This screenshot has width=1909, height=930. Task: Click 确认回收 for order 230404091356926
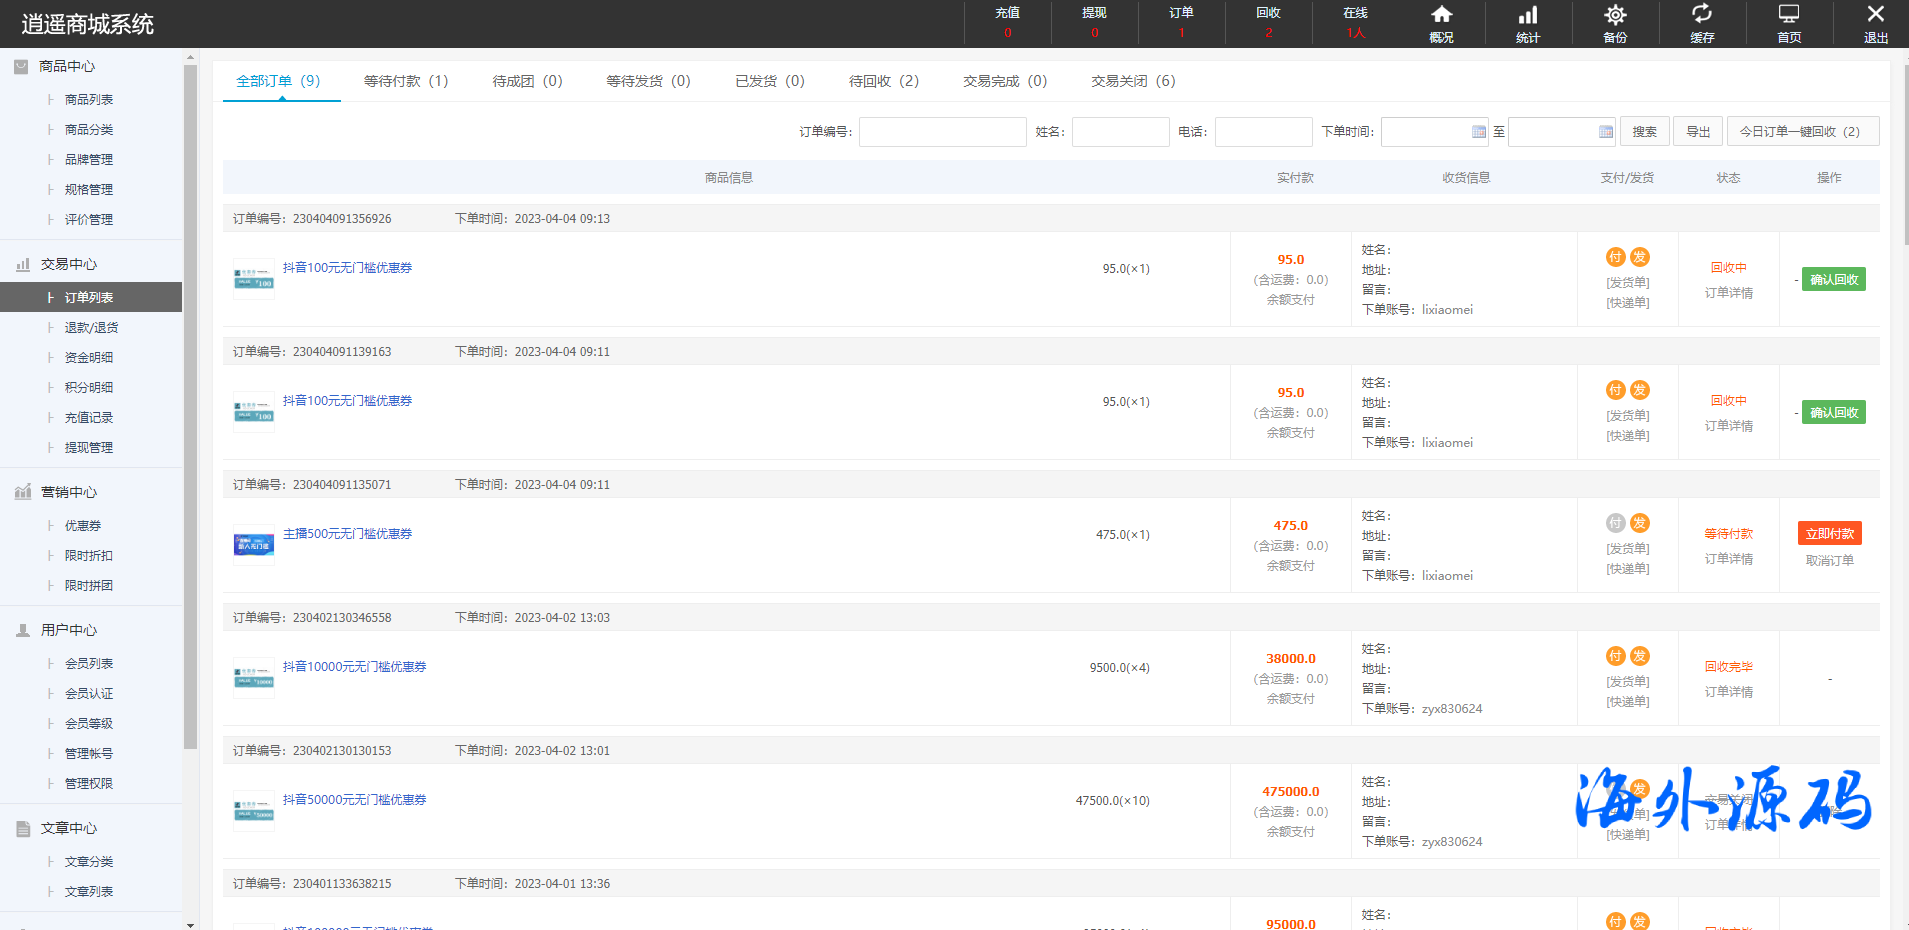click(x=1833, y=280)
